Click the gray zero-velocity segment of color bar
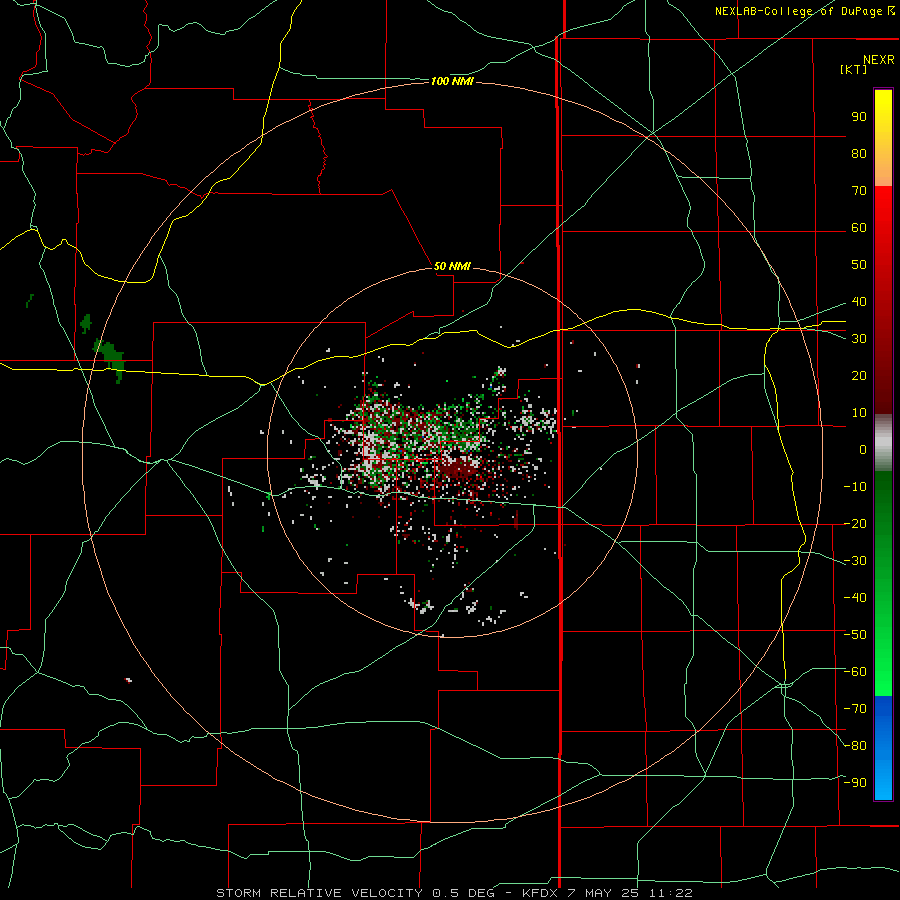This screenshot has width=900, height=900. pos(883,443)
